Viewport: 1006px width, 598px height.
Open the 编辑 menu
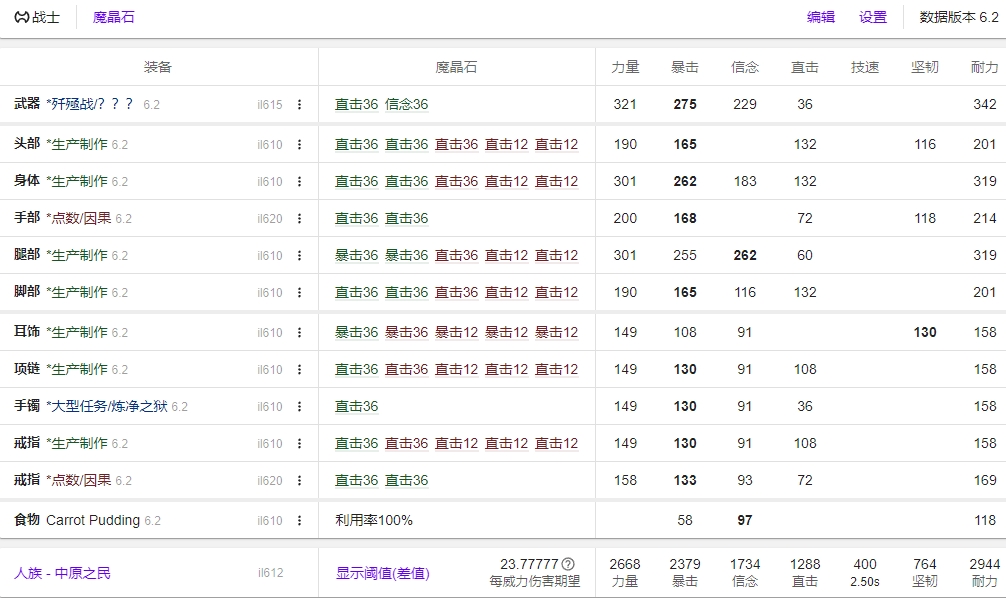pos(819,16)
